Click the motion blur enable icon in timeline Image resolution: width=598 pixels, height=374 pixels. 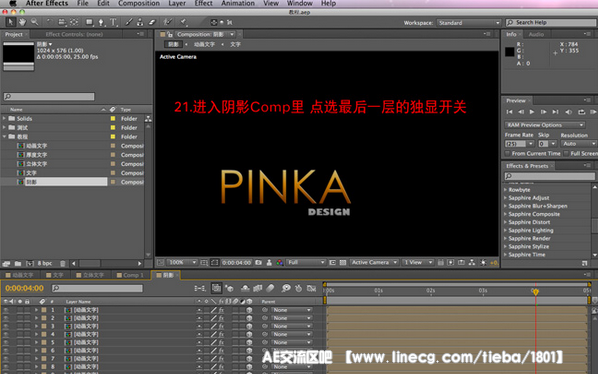[x=271, y=288]
